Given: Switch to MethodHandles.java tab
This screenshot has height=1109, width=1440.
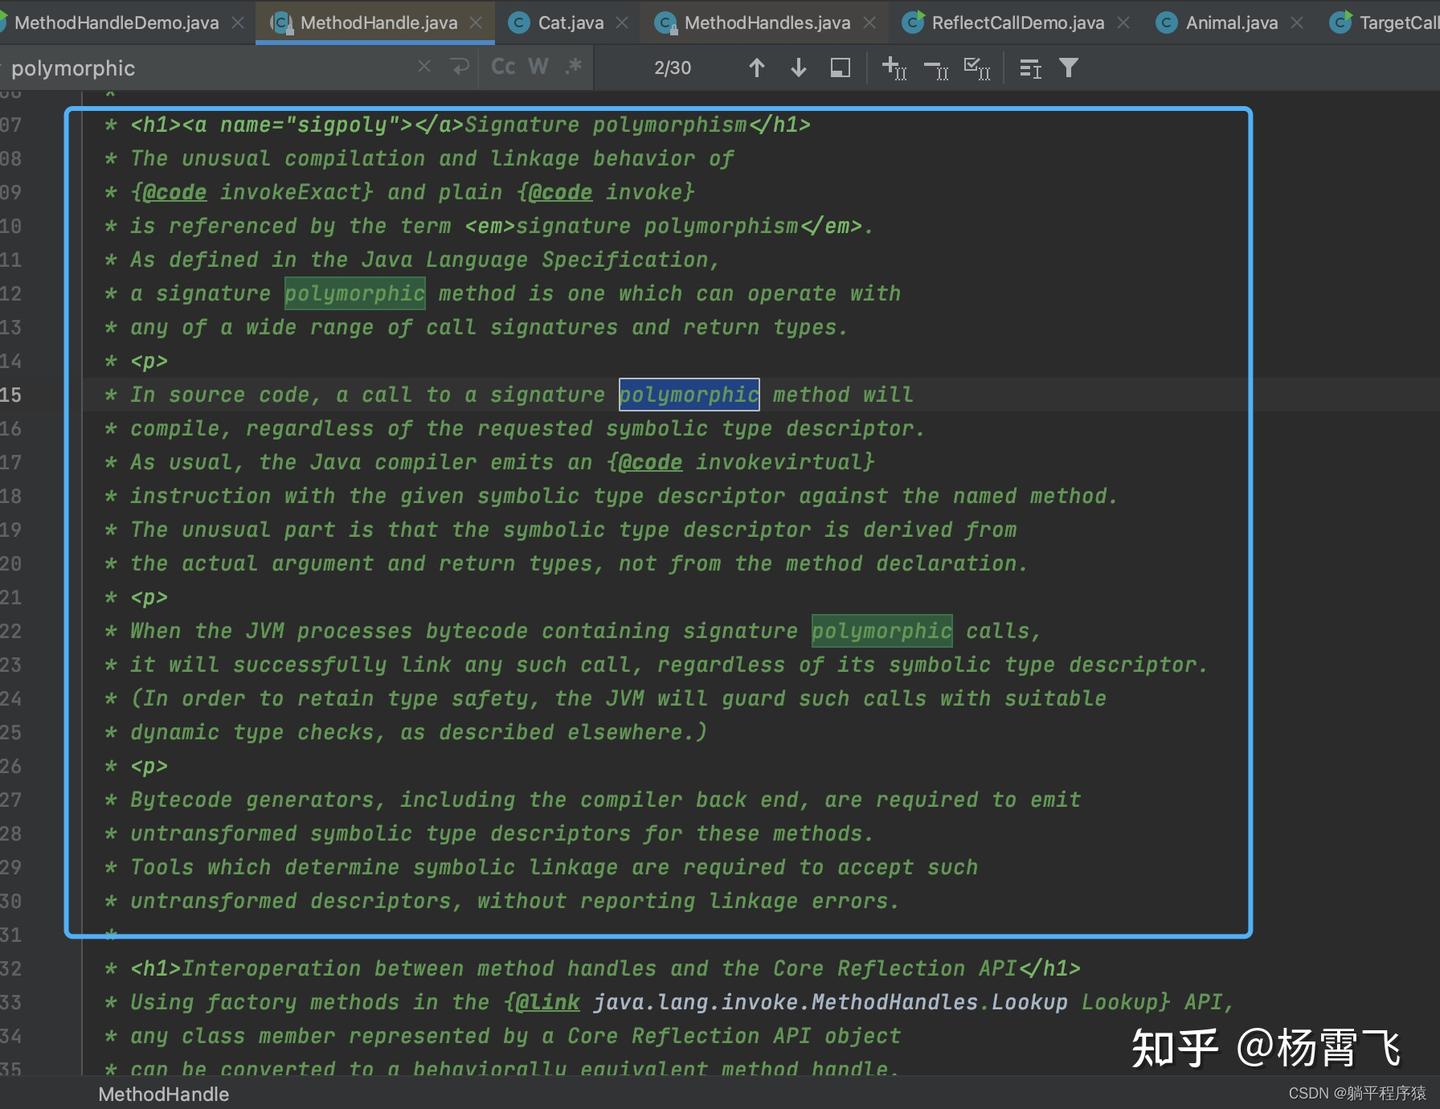Looking at the screenshot, I should (x=766, y=22).
